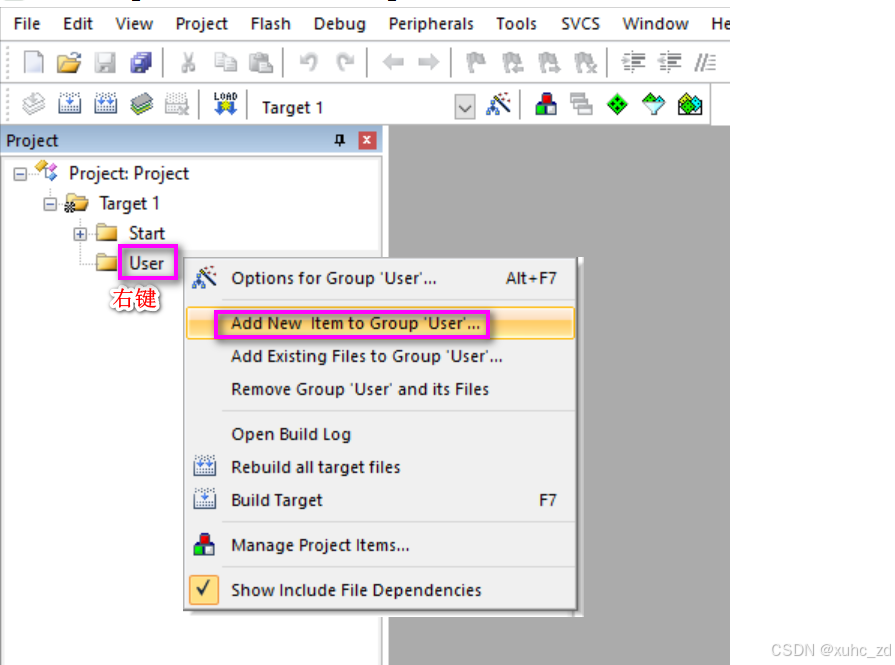Click the Indent selection icon
Image resolution: width=895 pixels, height=665 pixels.
[x=633, y=62]
